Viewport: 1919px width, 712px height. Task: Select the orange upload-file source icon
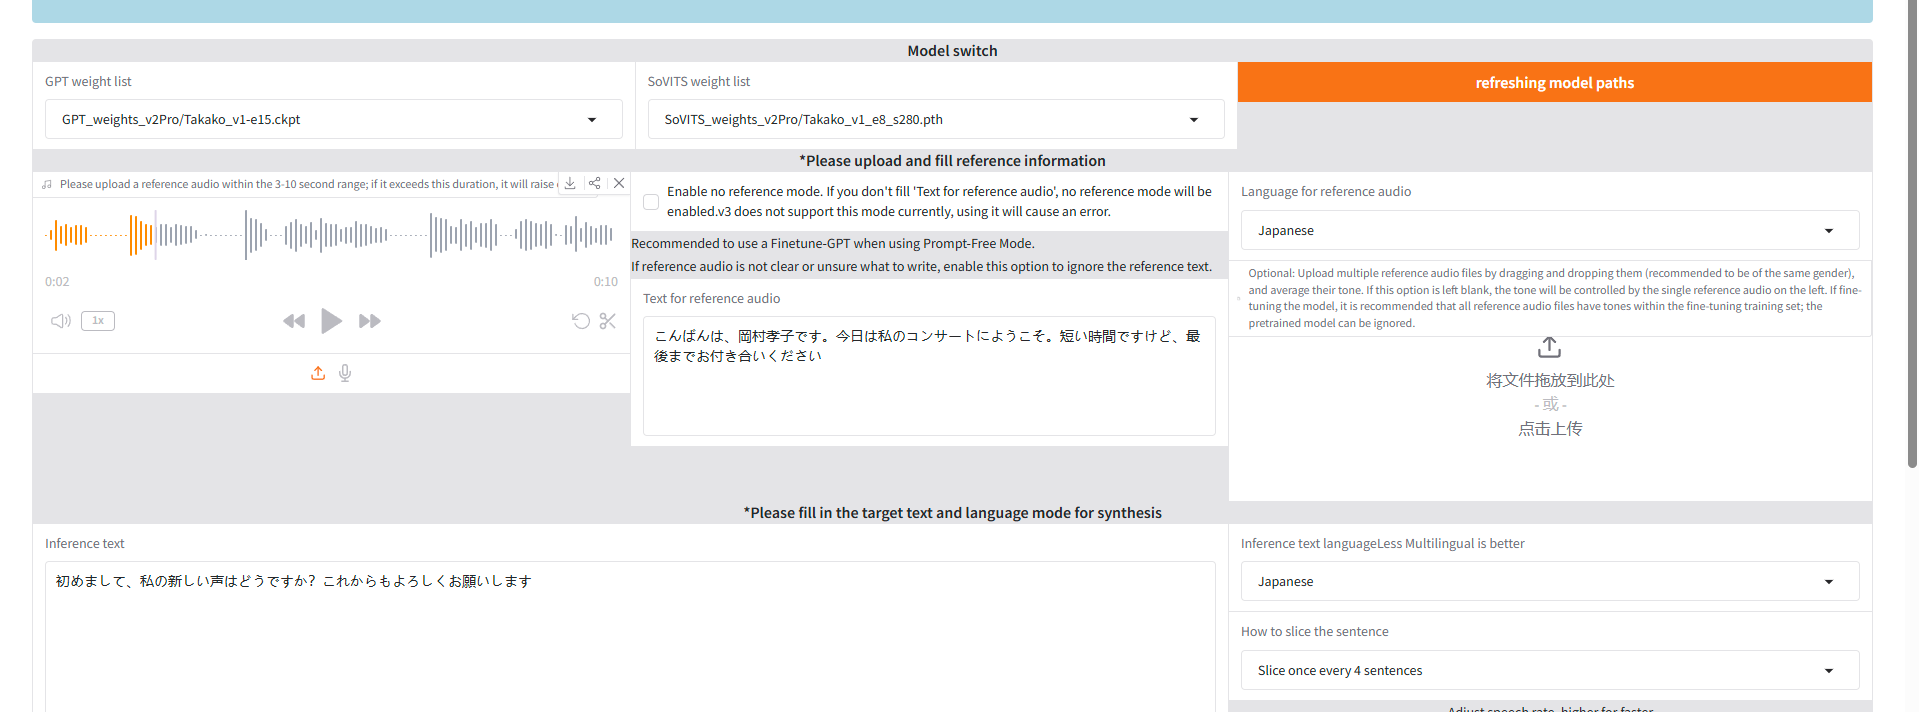coord(318,373)
